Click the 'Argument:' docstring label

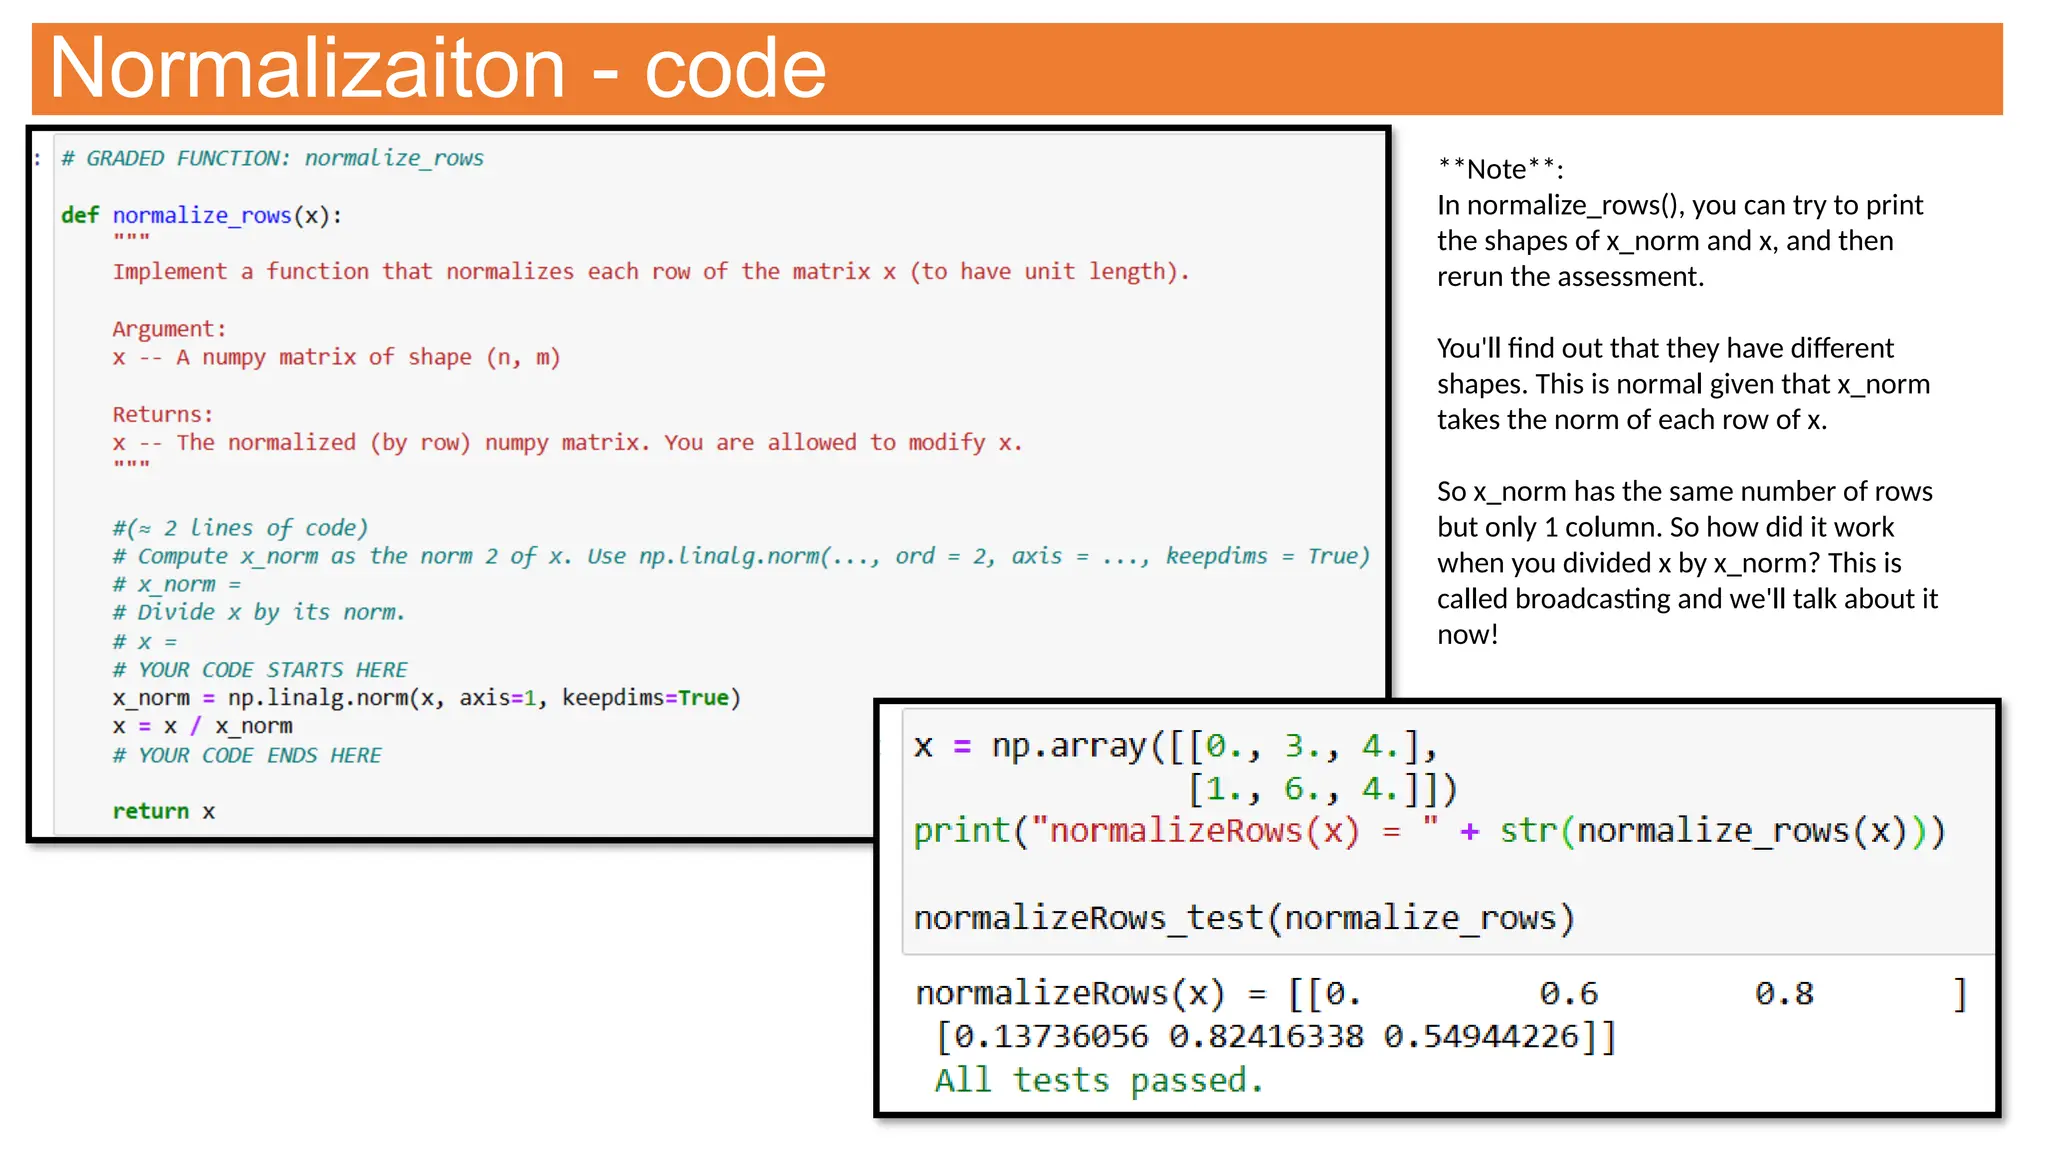pos(169,329)
